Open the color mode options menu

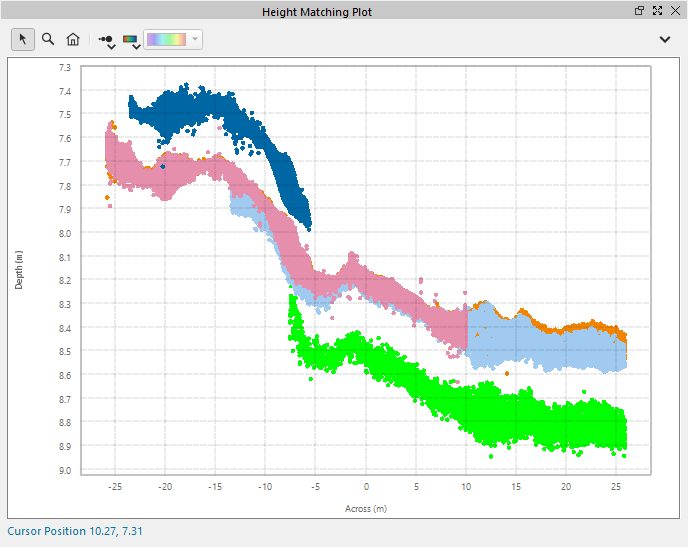[131, 40]
